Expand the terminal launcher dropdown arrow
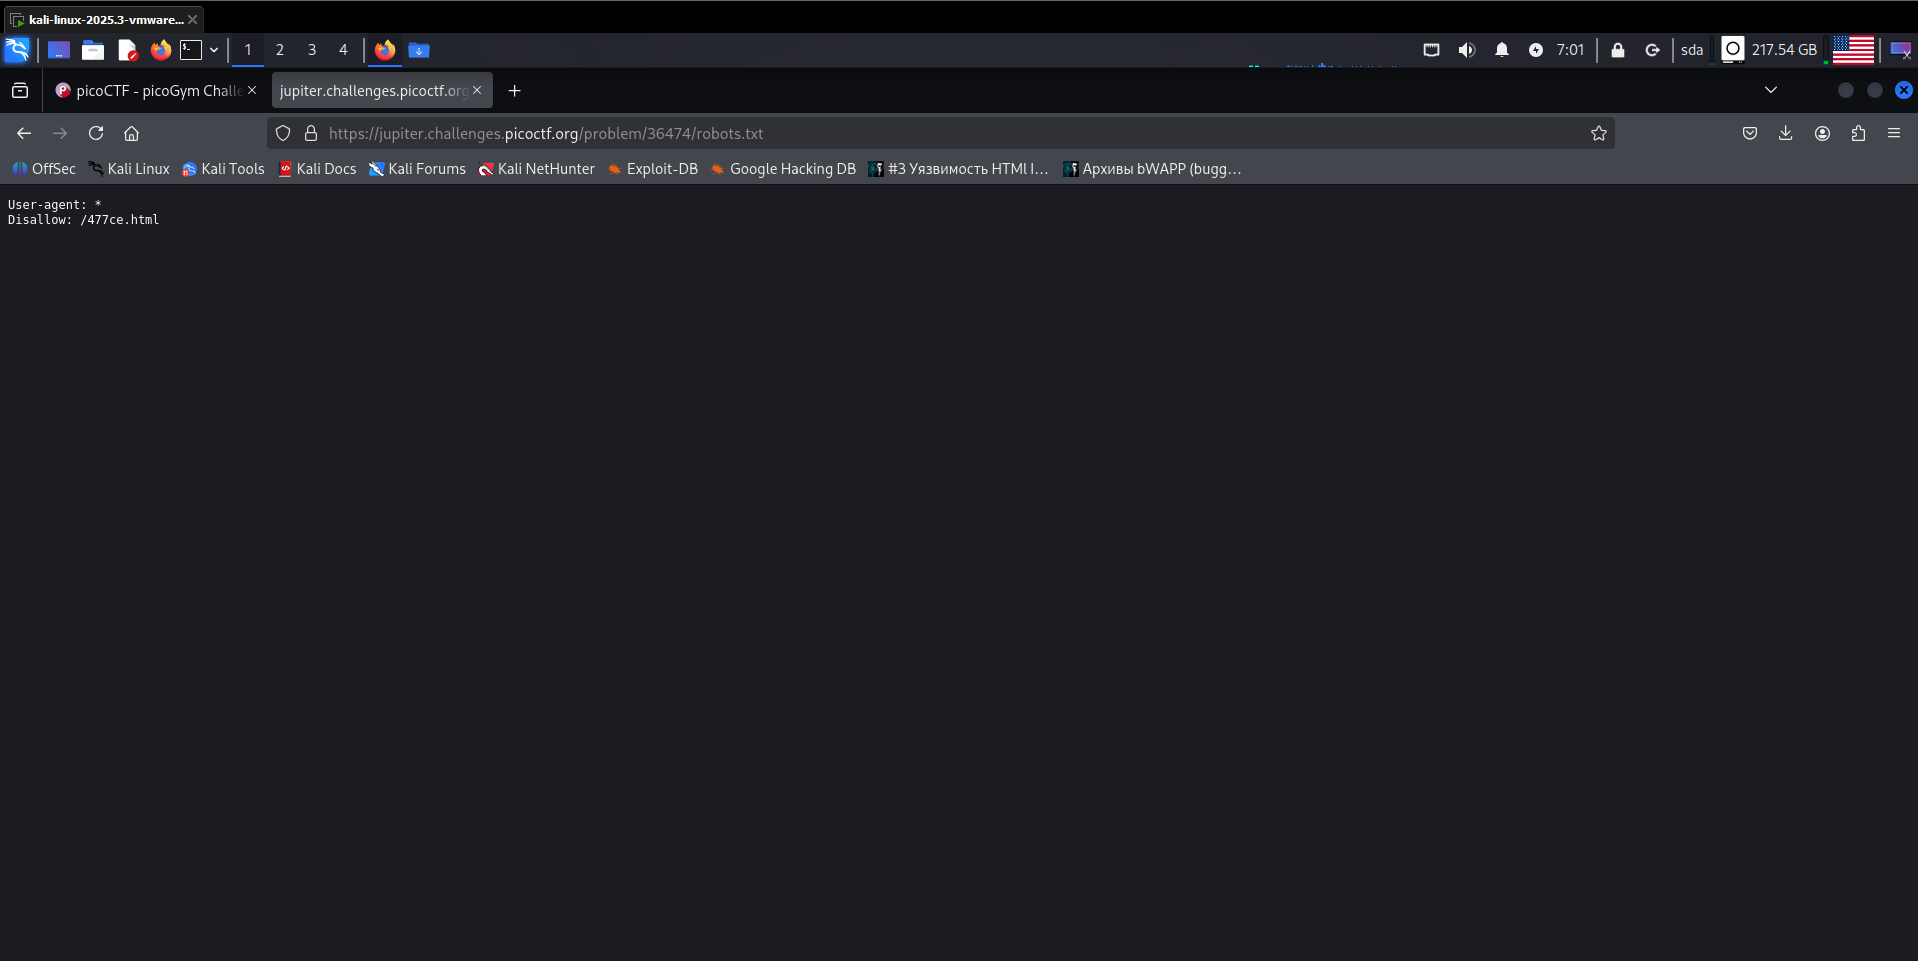Viewport: 1918px width, 961px height. click(214, 50)
